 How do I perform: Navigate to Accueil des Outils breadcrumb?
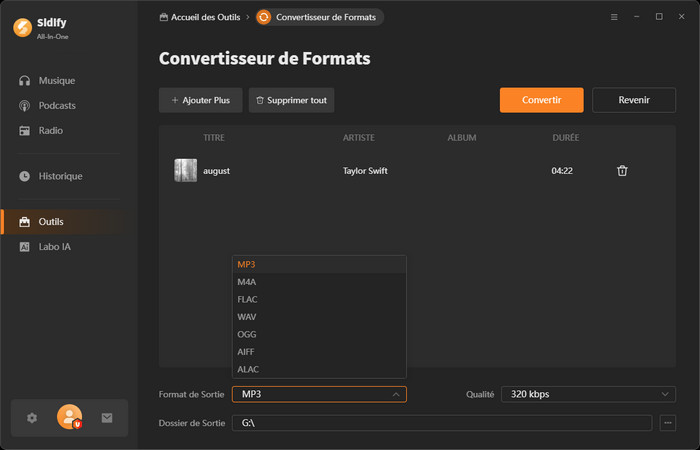(203, 17)
